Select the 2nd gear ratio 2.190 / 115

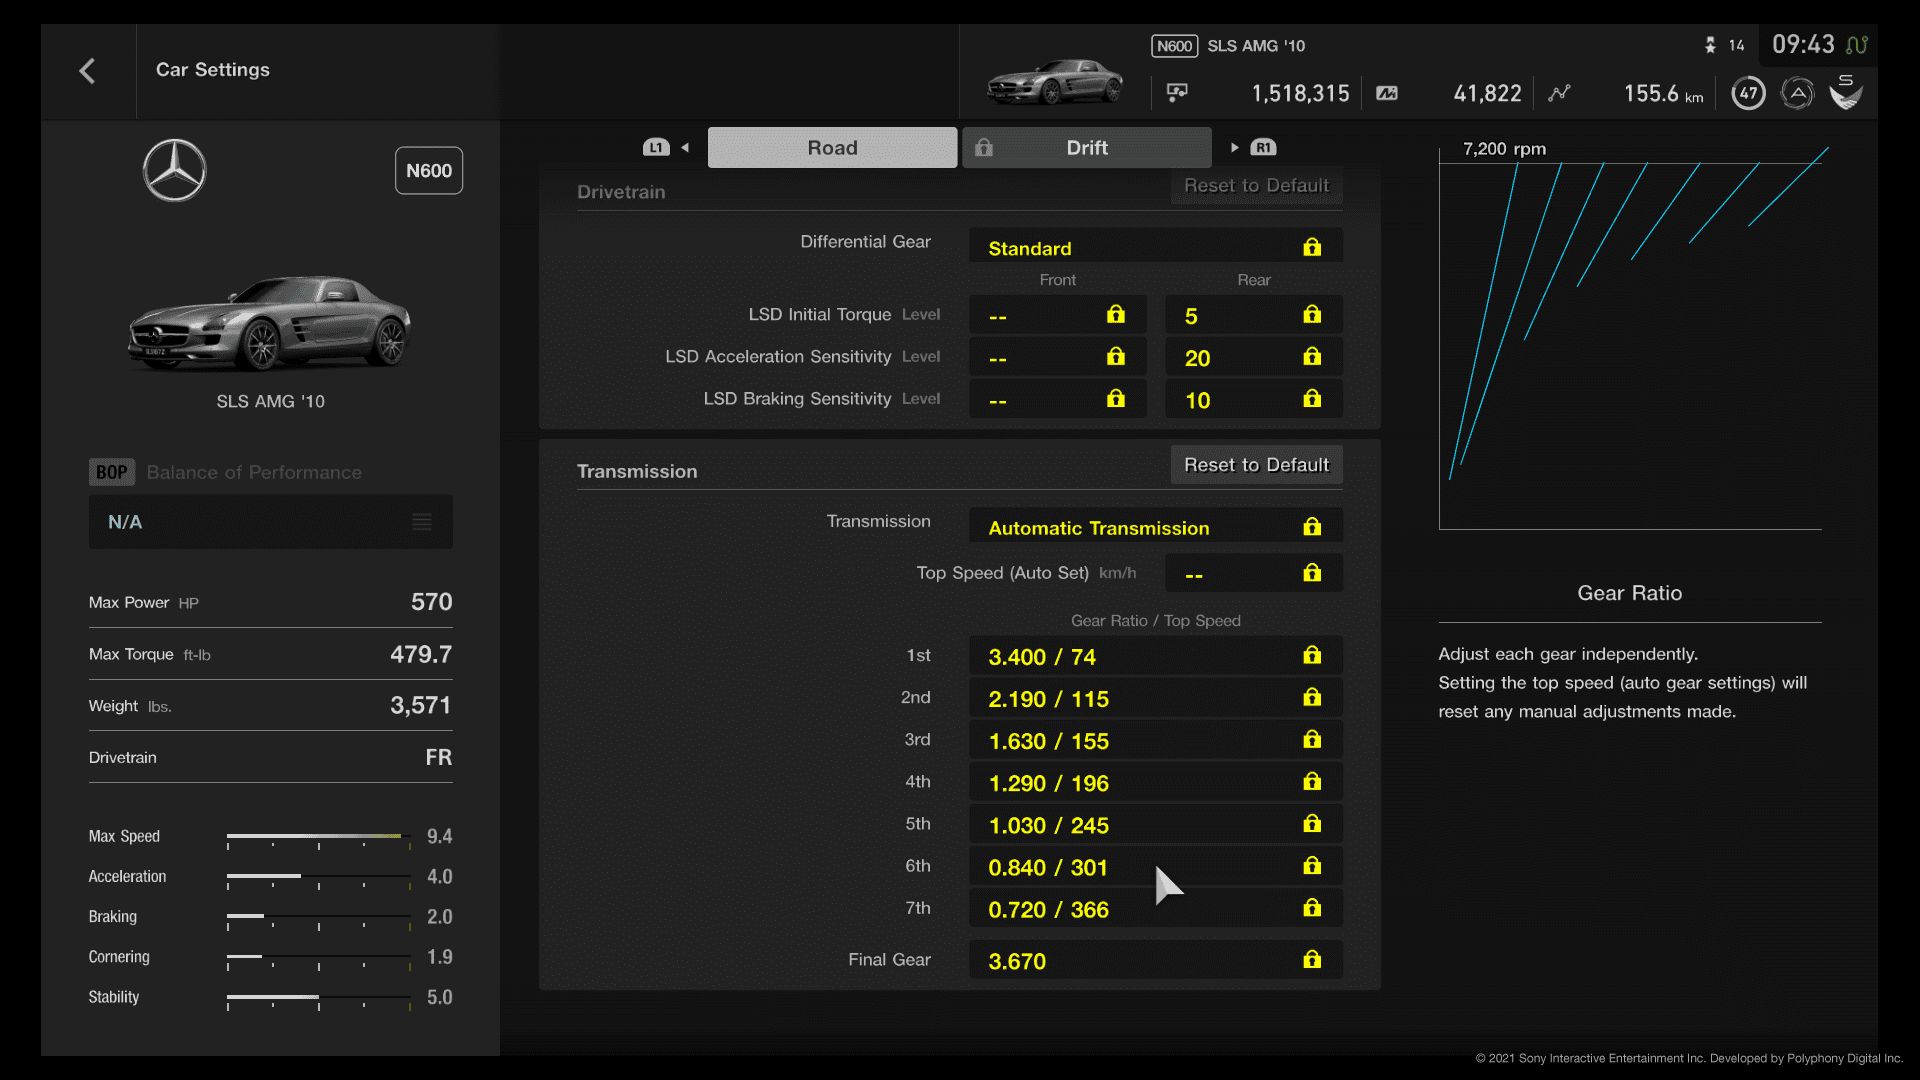(1155, 698)
